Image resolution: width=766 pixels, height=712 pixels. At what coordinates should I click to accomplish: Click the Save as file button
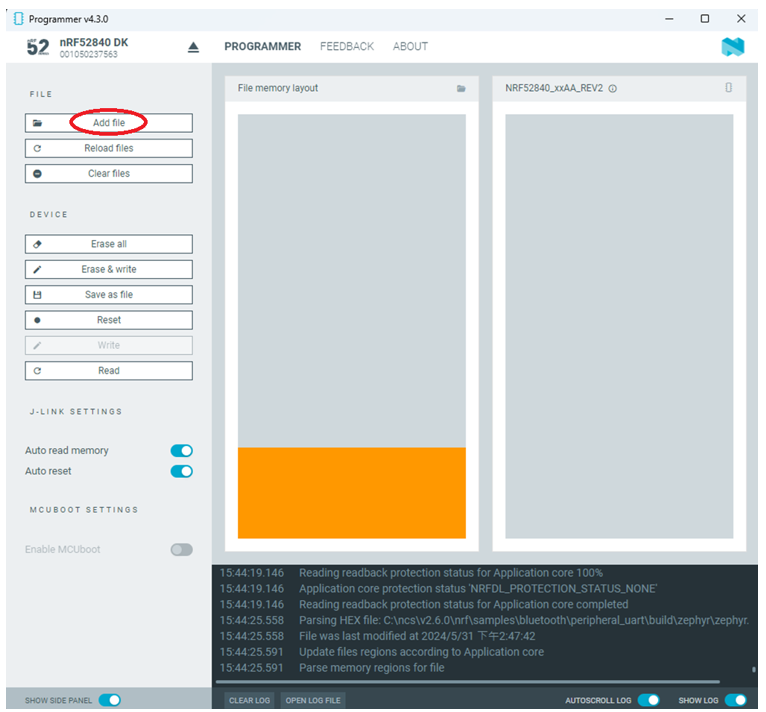109,295
